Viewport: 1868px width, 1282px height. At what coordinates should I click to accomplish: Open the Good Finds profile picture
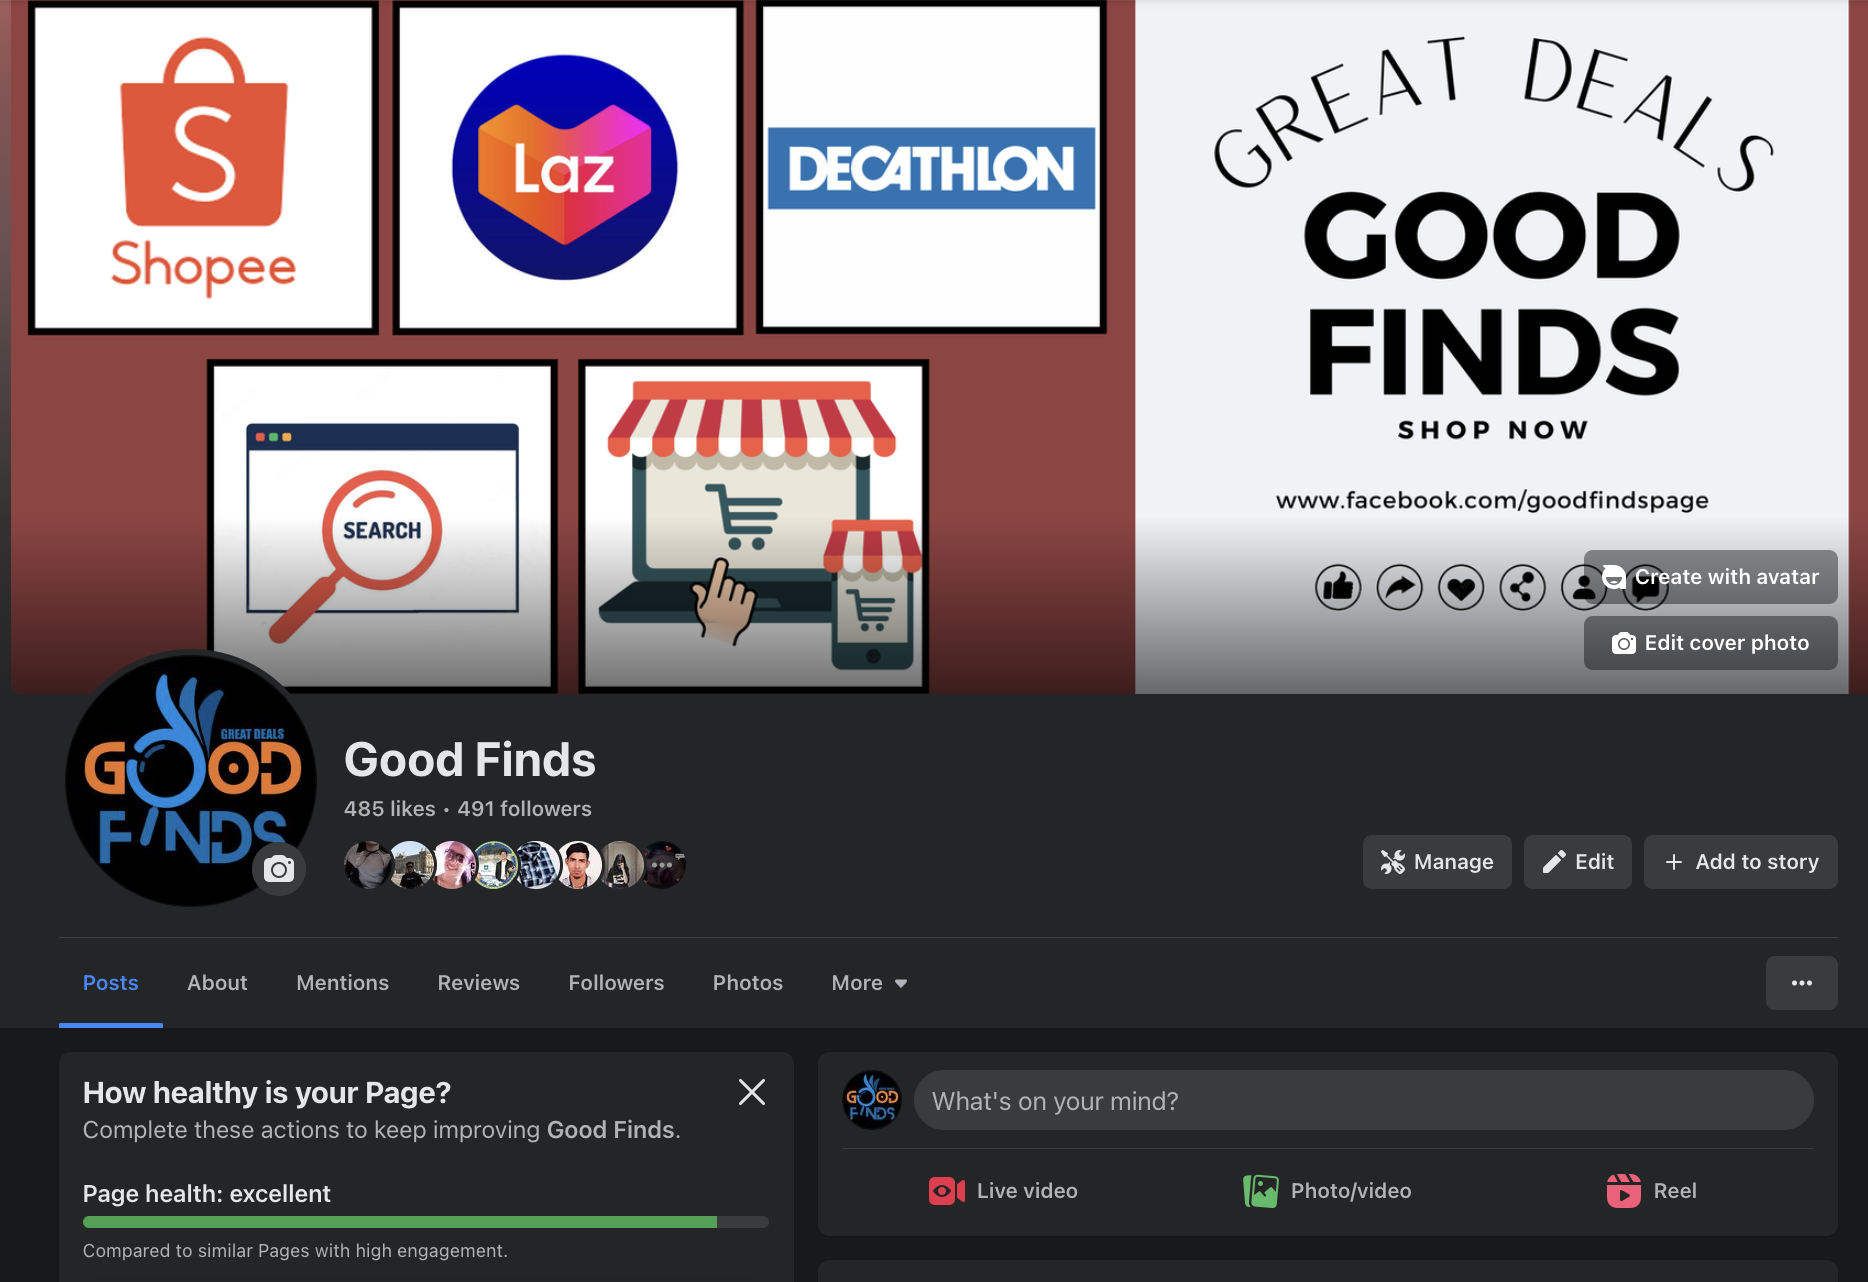191,779
